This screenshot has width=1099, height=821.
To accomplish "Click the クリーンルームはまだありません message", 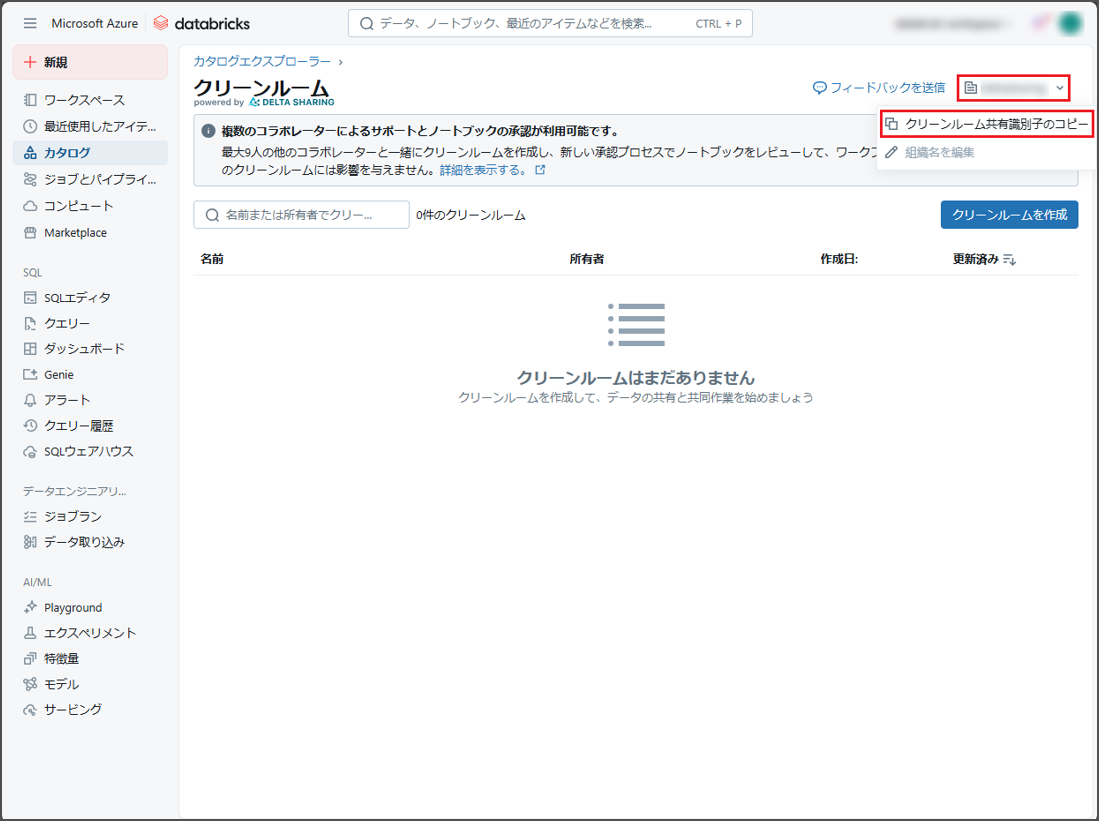I will (636, 378).
